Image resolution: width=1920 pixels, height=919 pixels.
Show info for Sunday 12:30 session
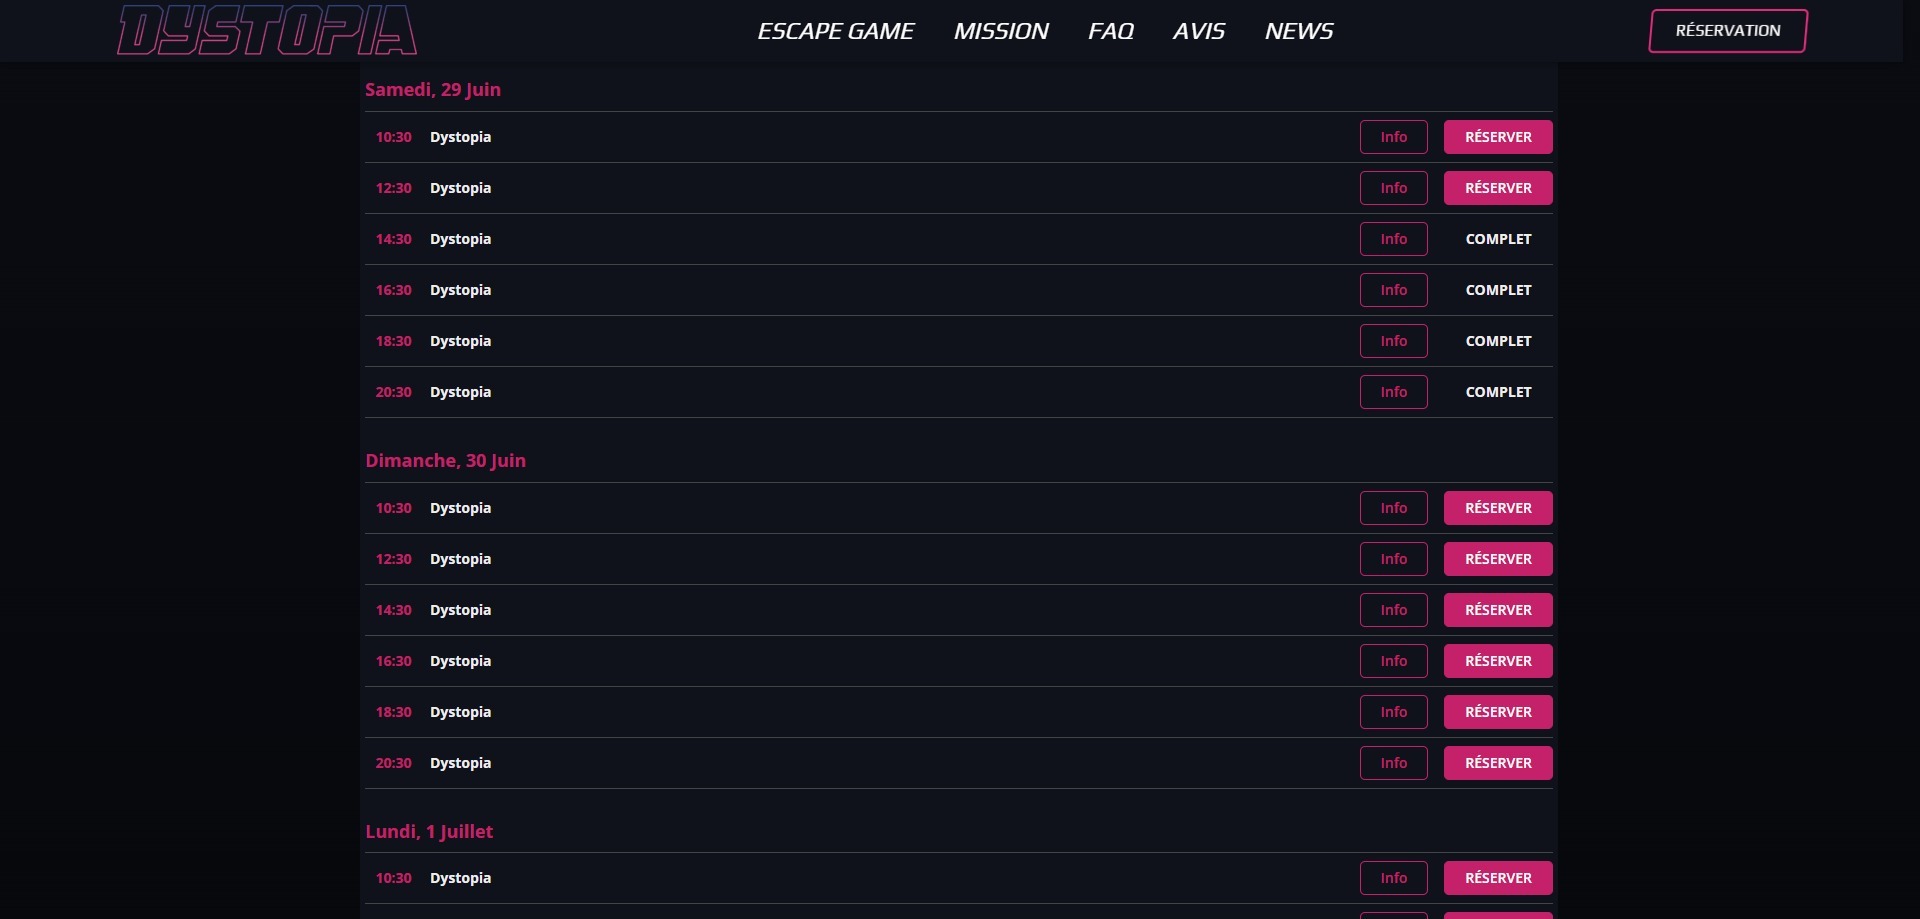1393,559
